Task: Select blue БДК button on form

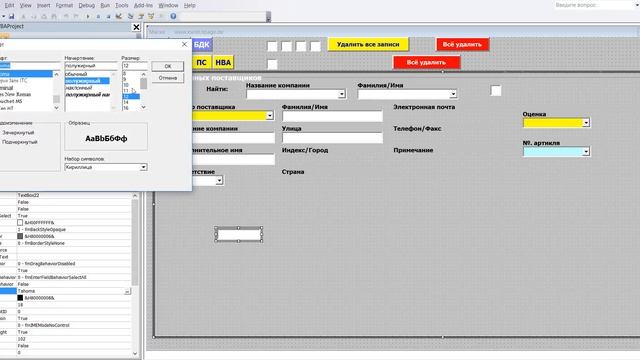Action: [x=202, y=44]
